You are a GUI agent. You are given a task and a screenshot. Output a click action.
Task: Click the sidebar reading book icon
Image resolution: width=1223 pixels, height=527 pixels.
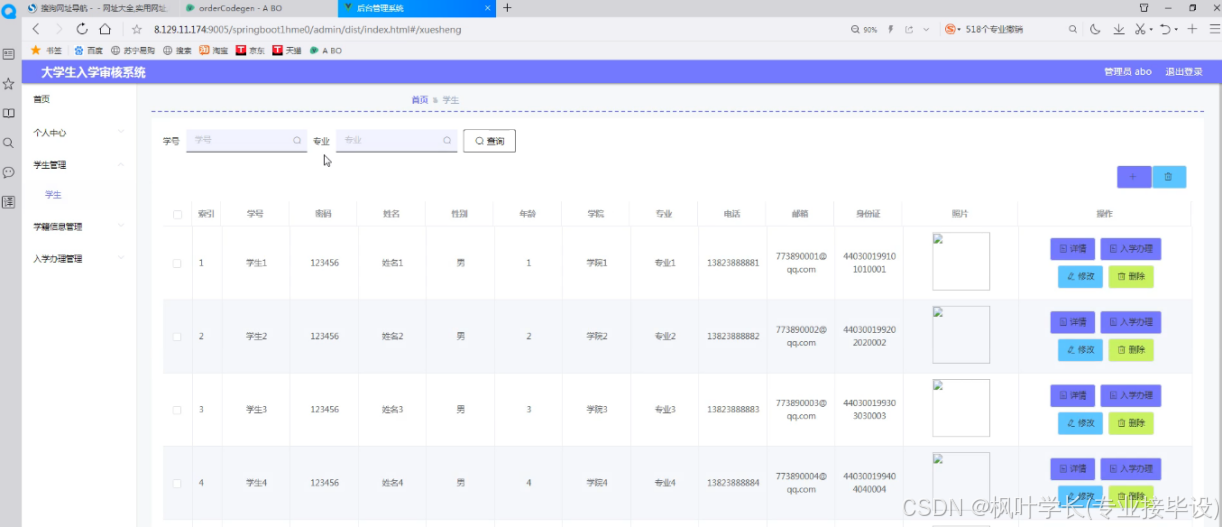coord(9,114)
